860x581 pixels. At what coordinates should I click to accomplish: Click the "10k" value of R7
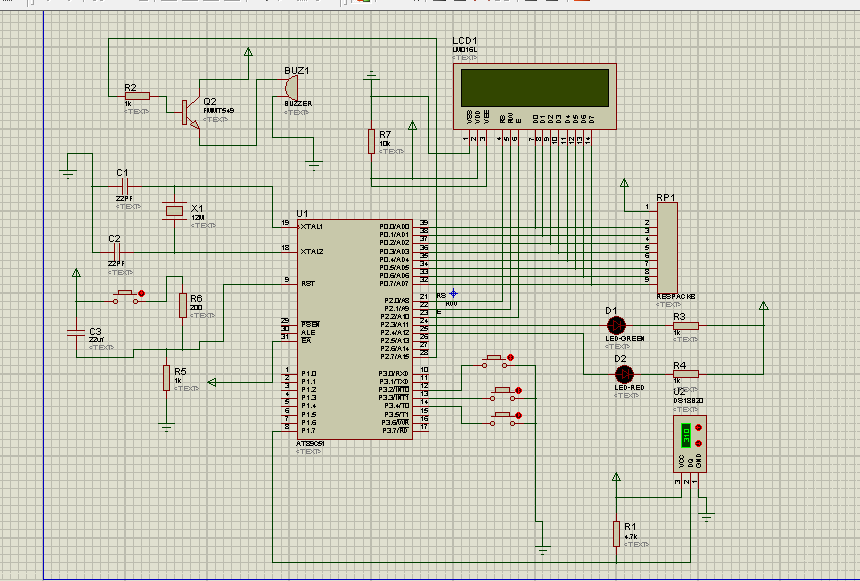coord(385,144)
